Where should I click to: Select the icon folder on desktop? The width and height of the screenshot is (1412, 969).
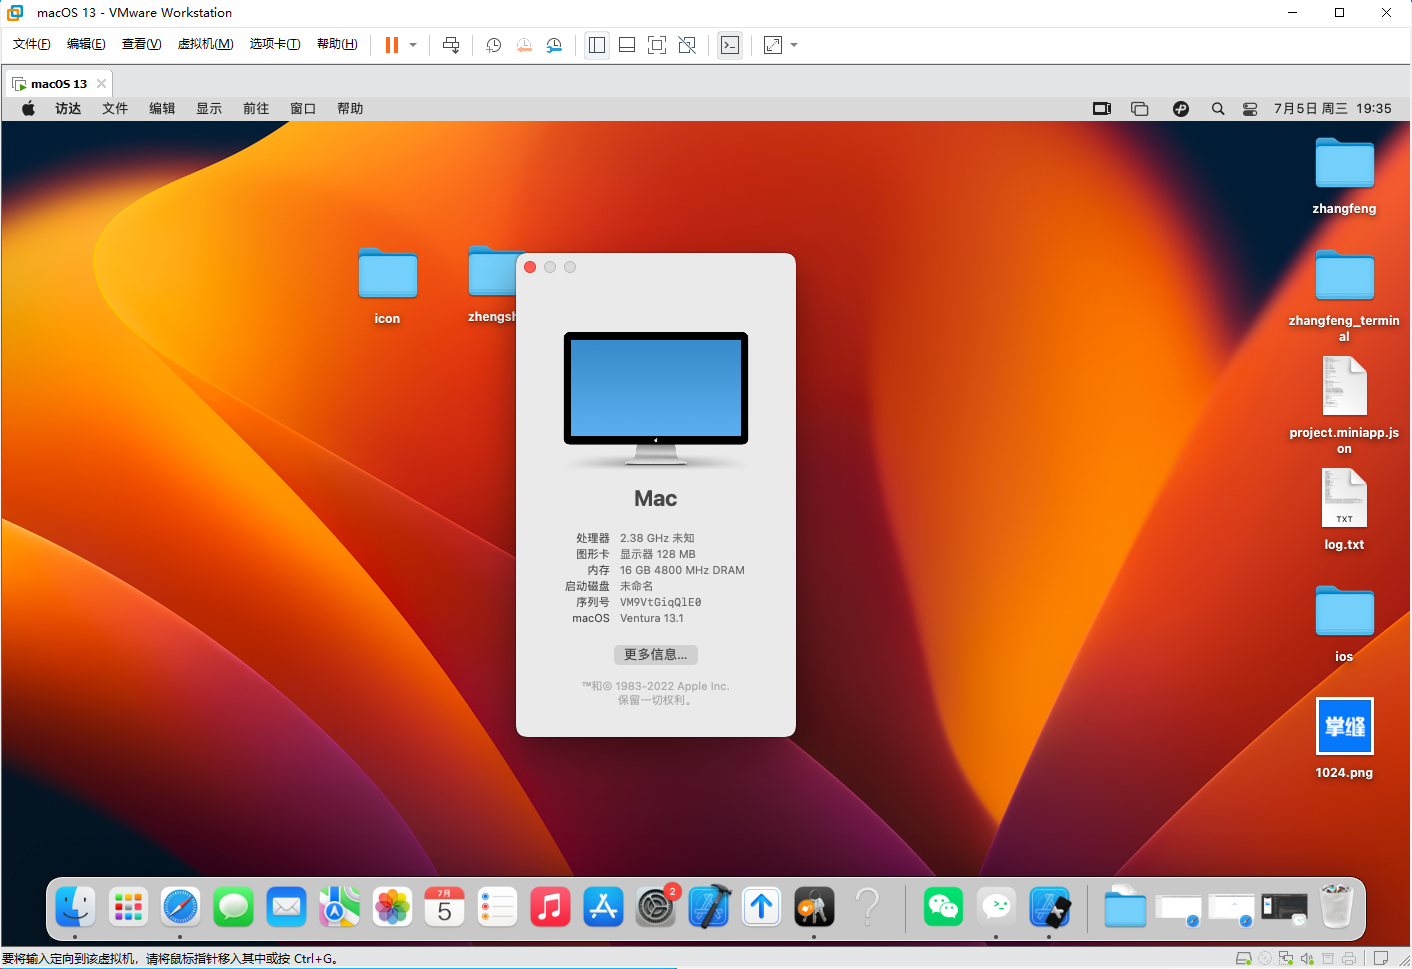(x=388, y=273)
